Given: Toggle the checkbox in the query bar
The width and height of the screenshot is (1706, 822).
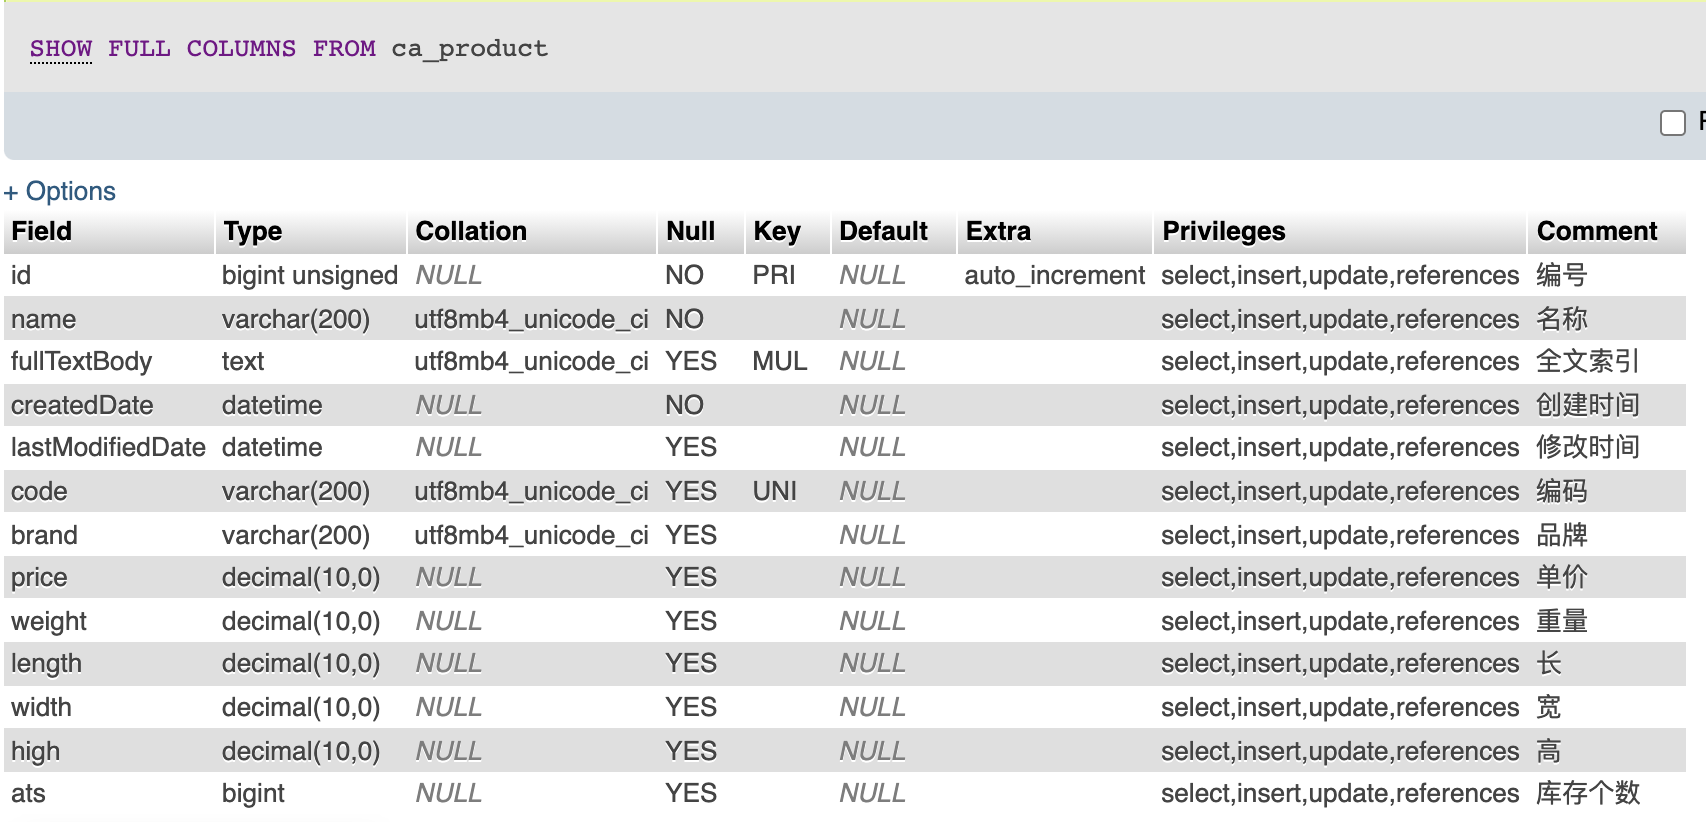Looking at the screenshot, I should [x=1672, y=123].
